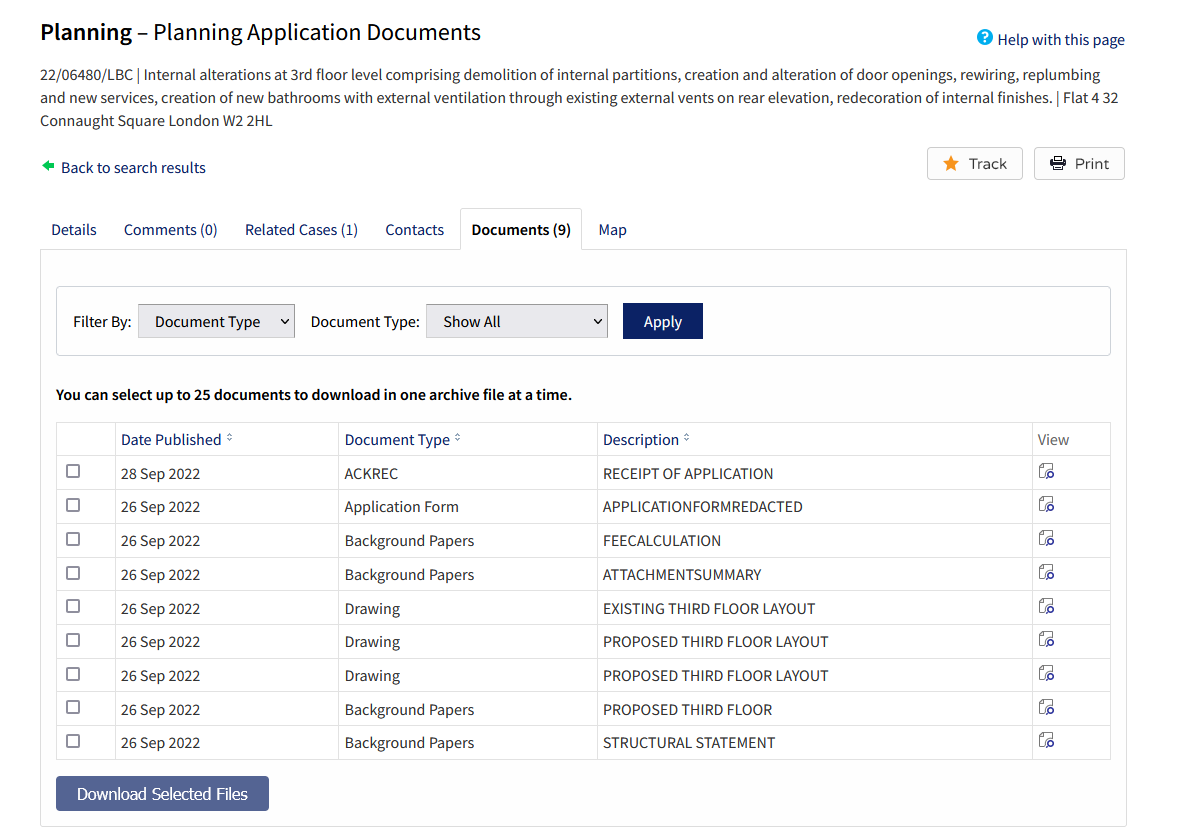Track this planning application

(x=975, y=164)
